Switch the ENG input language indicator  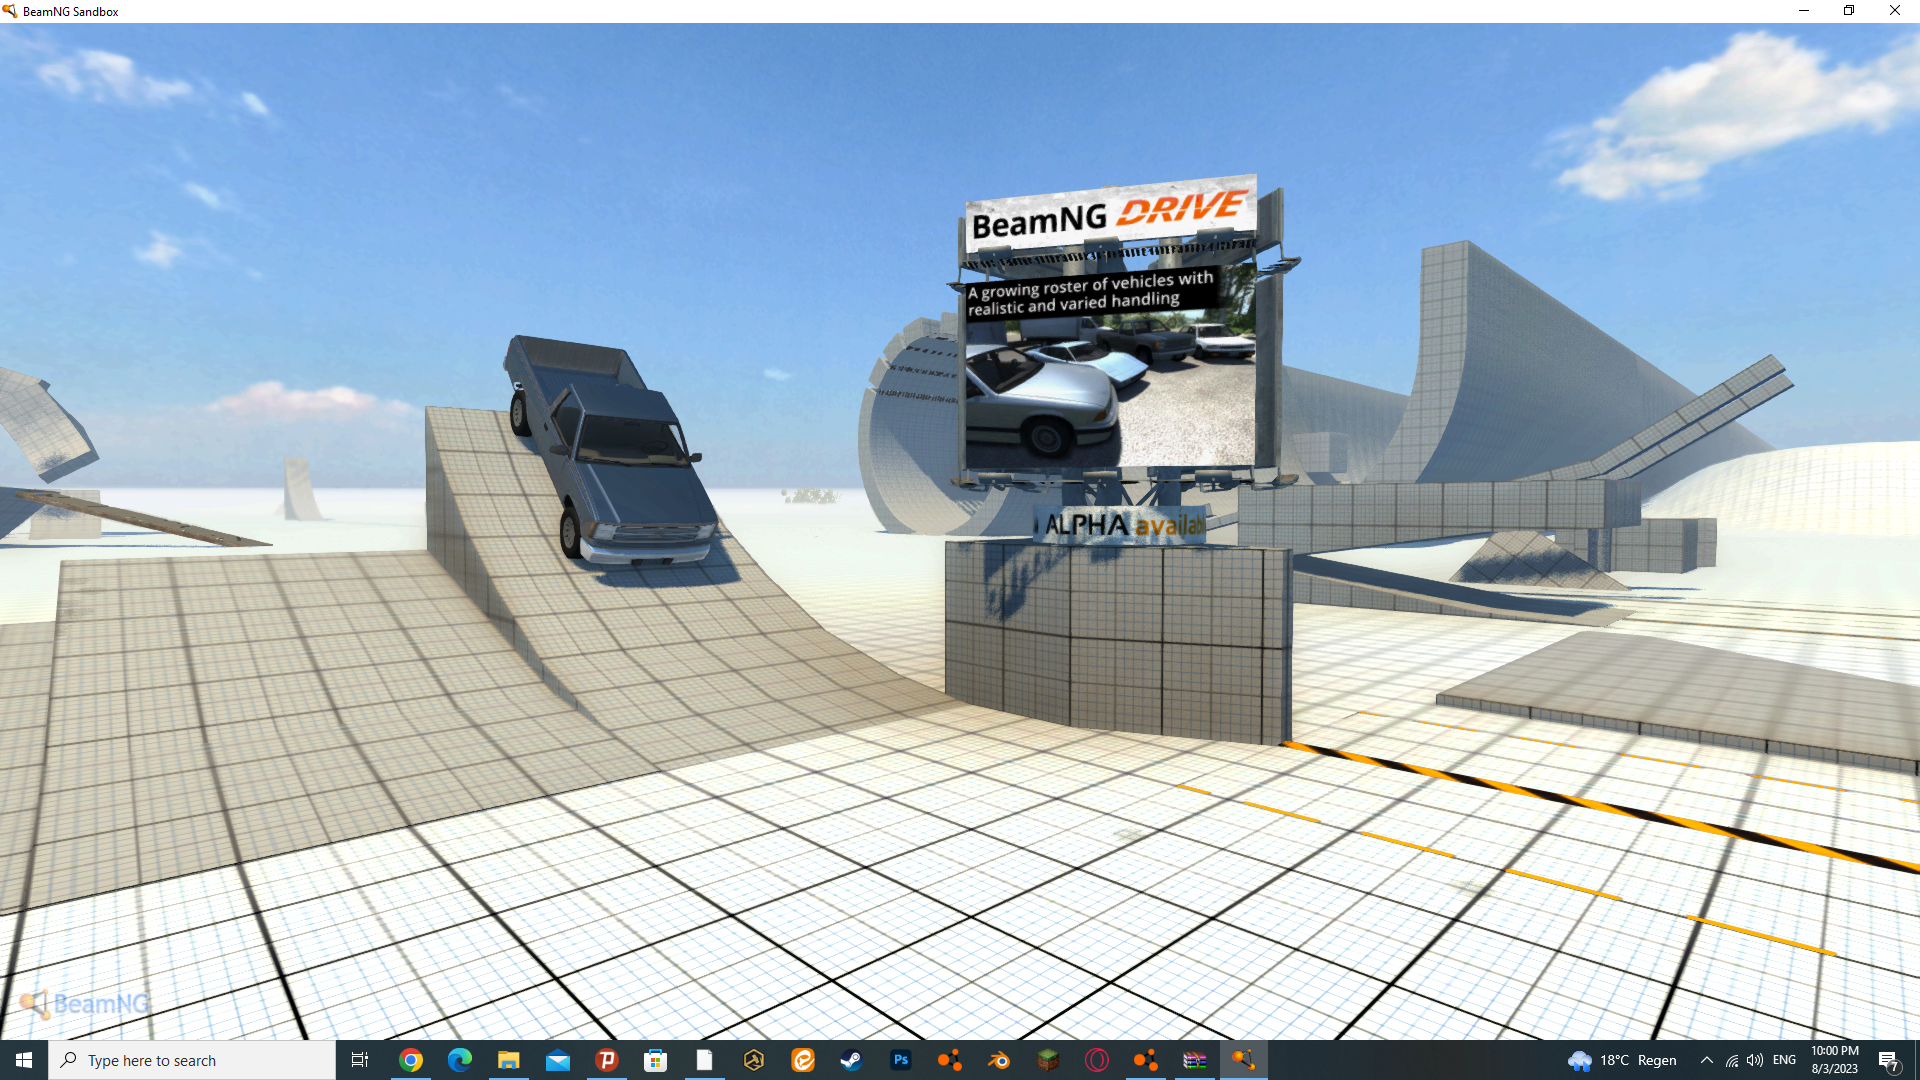click(x=1784, y=1060)
